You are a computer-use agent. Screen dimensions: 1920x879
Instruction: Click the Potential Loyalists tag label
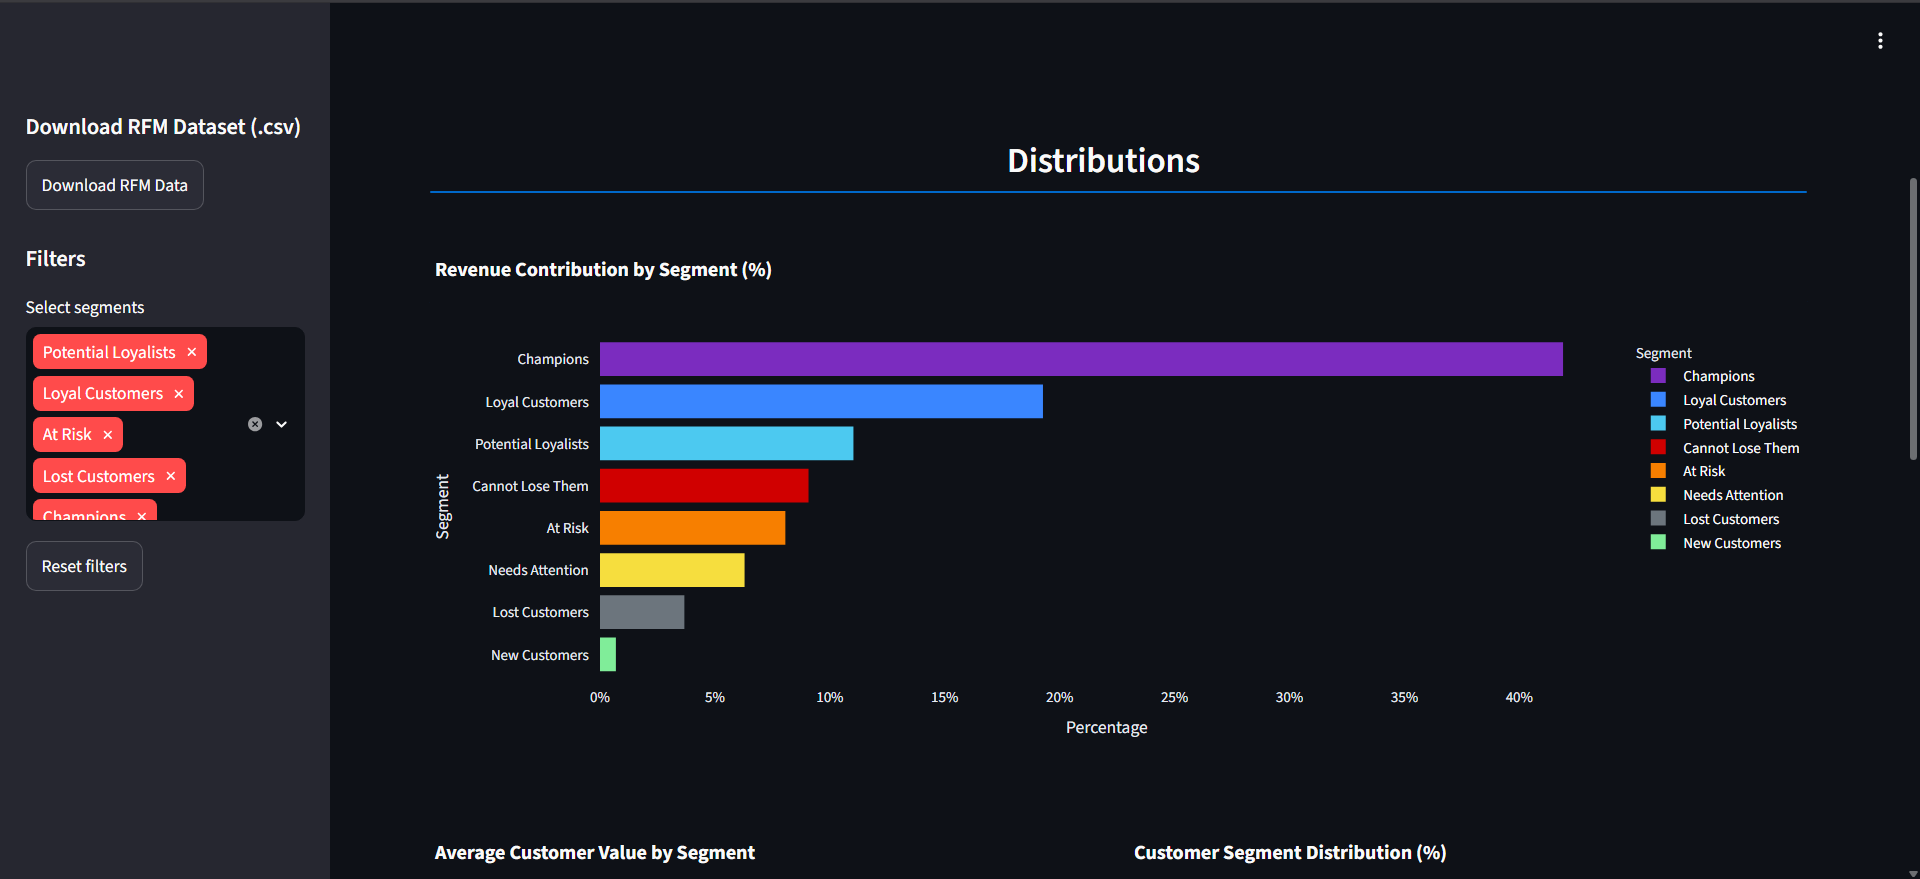click(109, 352)
